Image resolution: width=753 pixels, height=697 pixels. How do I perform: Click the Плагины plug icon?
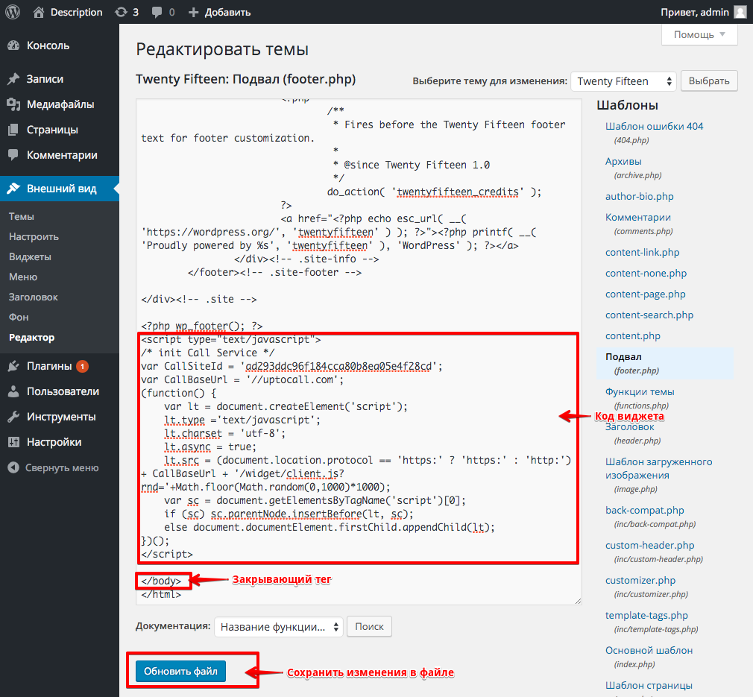click(13, 367)
